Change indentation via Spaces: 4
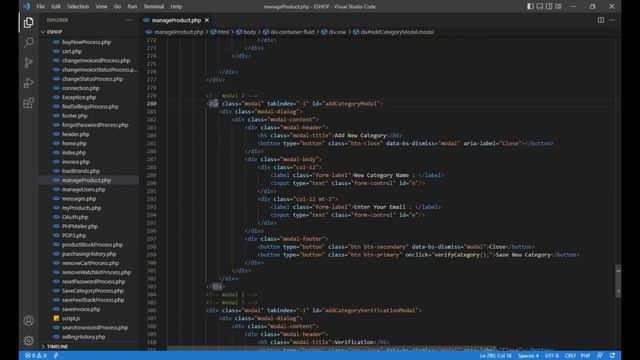This screenshot has width=640, height=360. [528, 356]
